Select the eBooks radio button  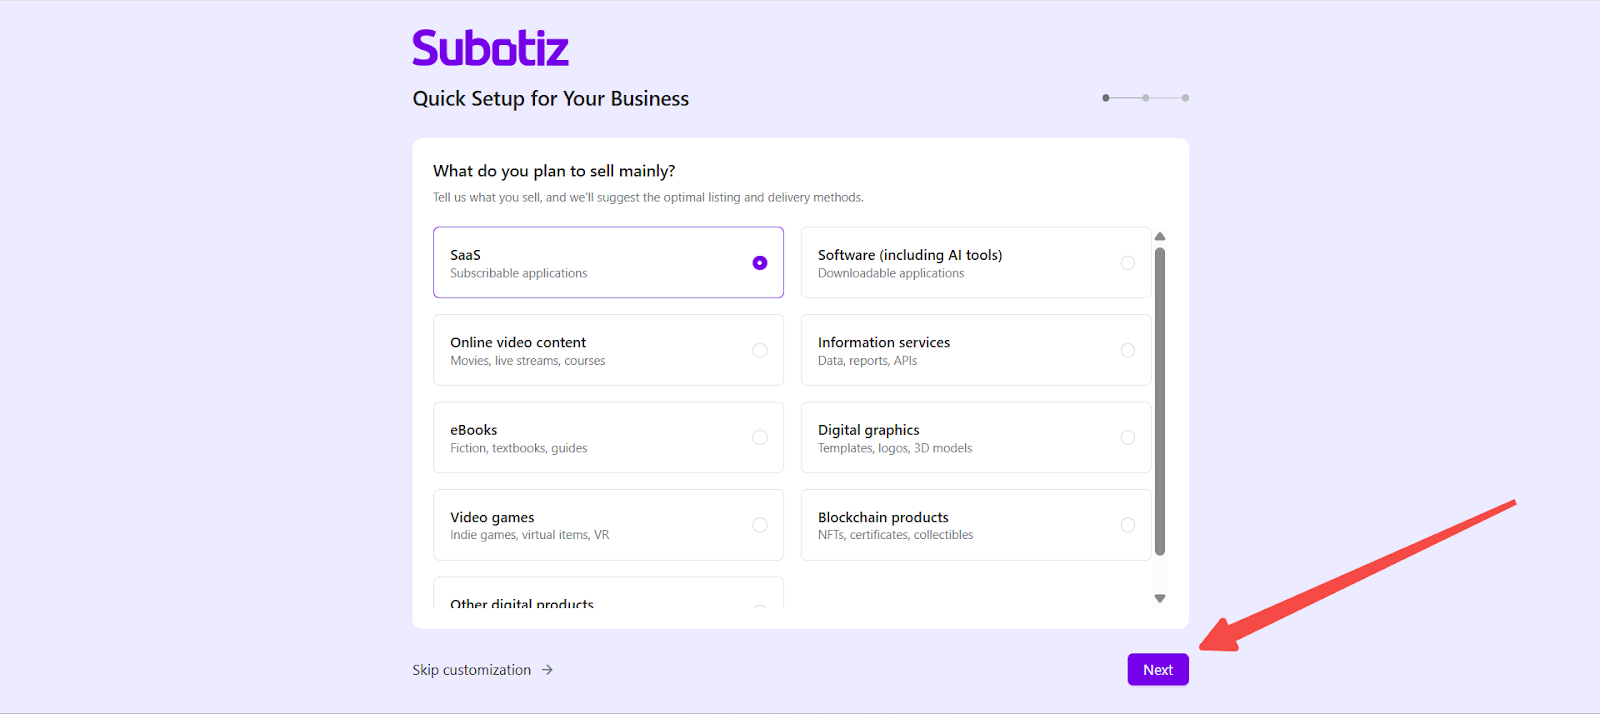(x=760, y=438)
